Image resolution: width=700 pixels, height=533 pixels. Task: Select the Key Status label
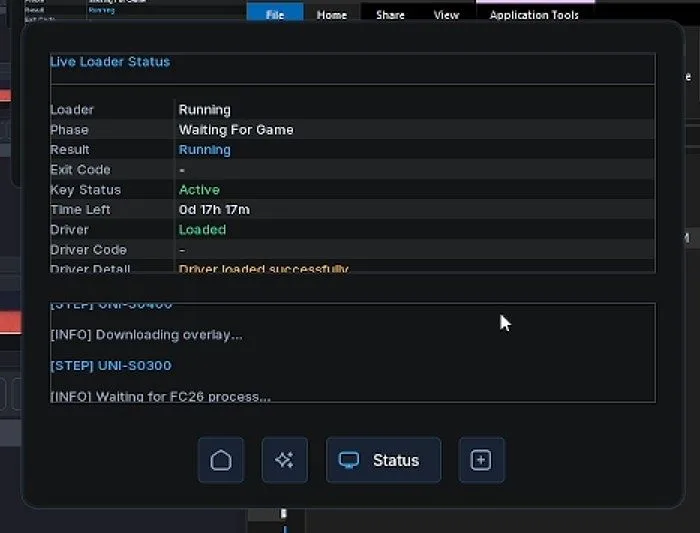point(85,190)
